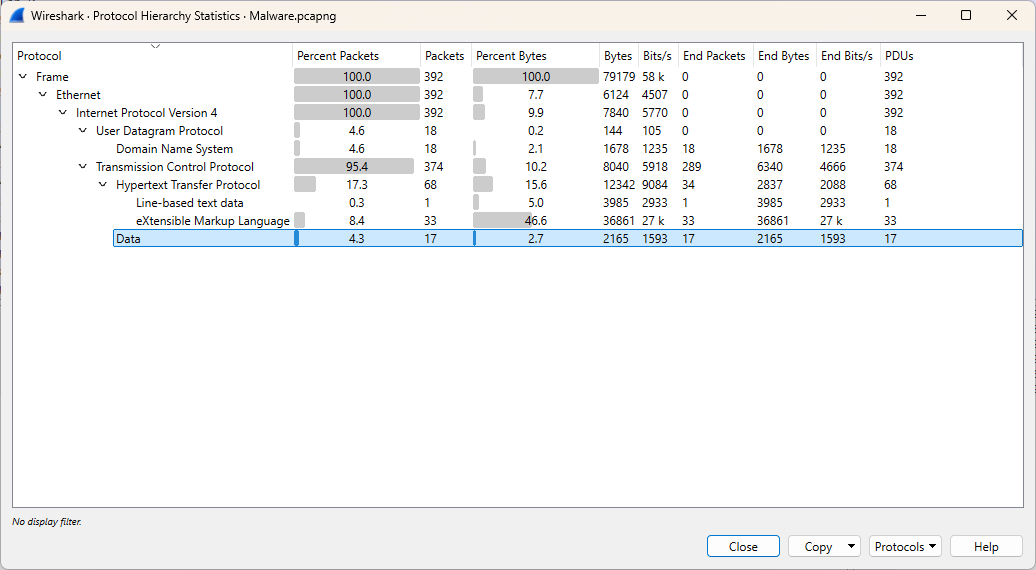This screenshot has height=570, width=1036.
Task: Click the 68 PDUs value for HTTP
Action: (x=891, y=184)
